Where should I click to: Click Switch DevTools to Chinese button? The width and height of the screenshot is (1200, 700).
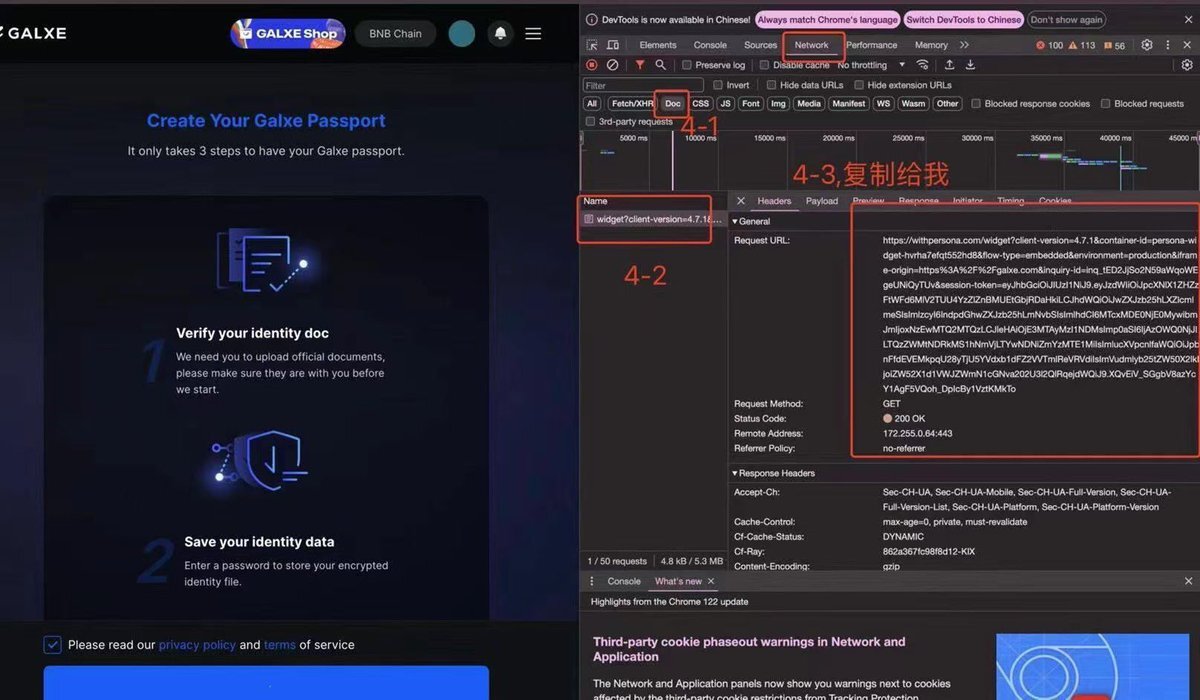click(963, 19)
